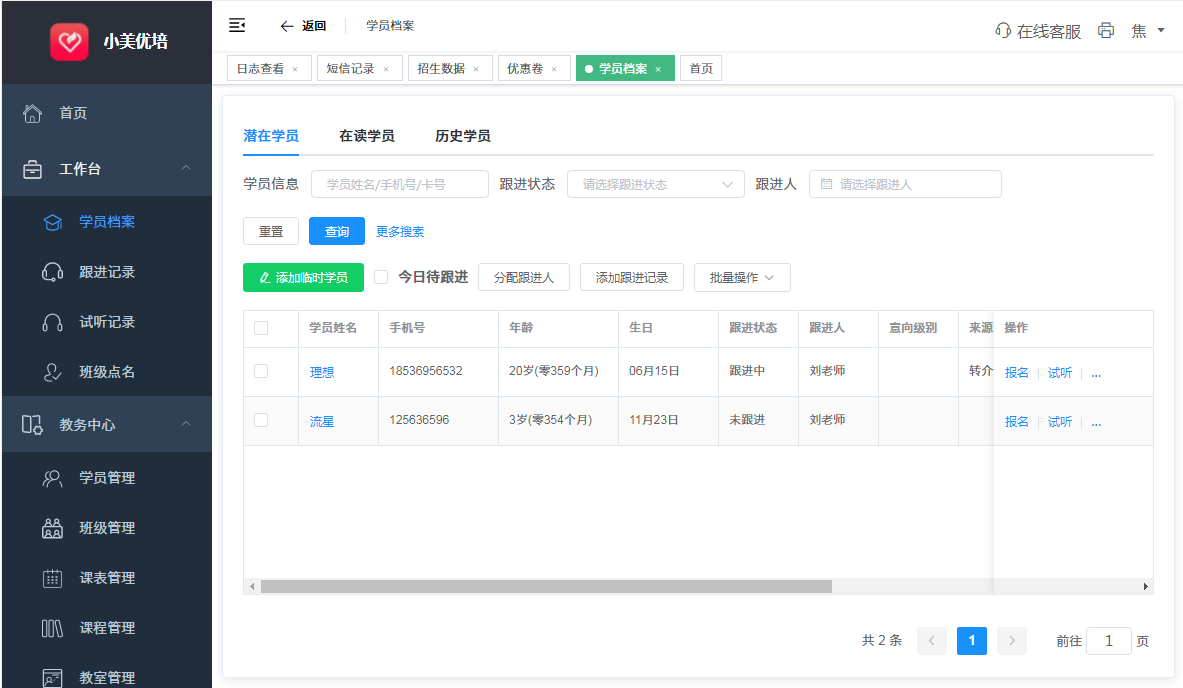The image size is (1183, 688).
Task: Select 班级点名 icon in sidebar
Action: (53, 372)
